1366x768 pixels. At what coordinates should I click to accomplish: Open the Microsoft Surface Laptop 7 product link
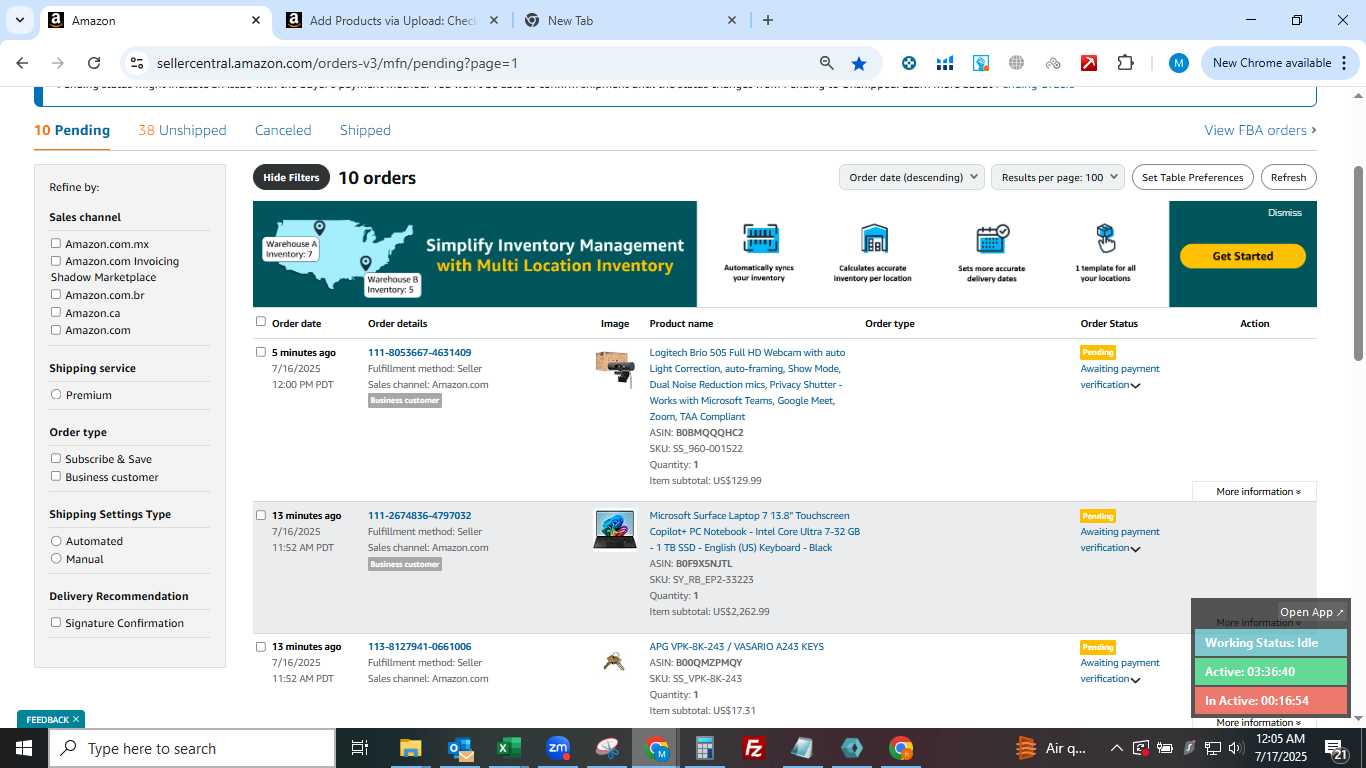click(x=754, y=531)
